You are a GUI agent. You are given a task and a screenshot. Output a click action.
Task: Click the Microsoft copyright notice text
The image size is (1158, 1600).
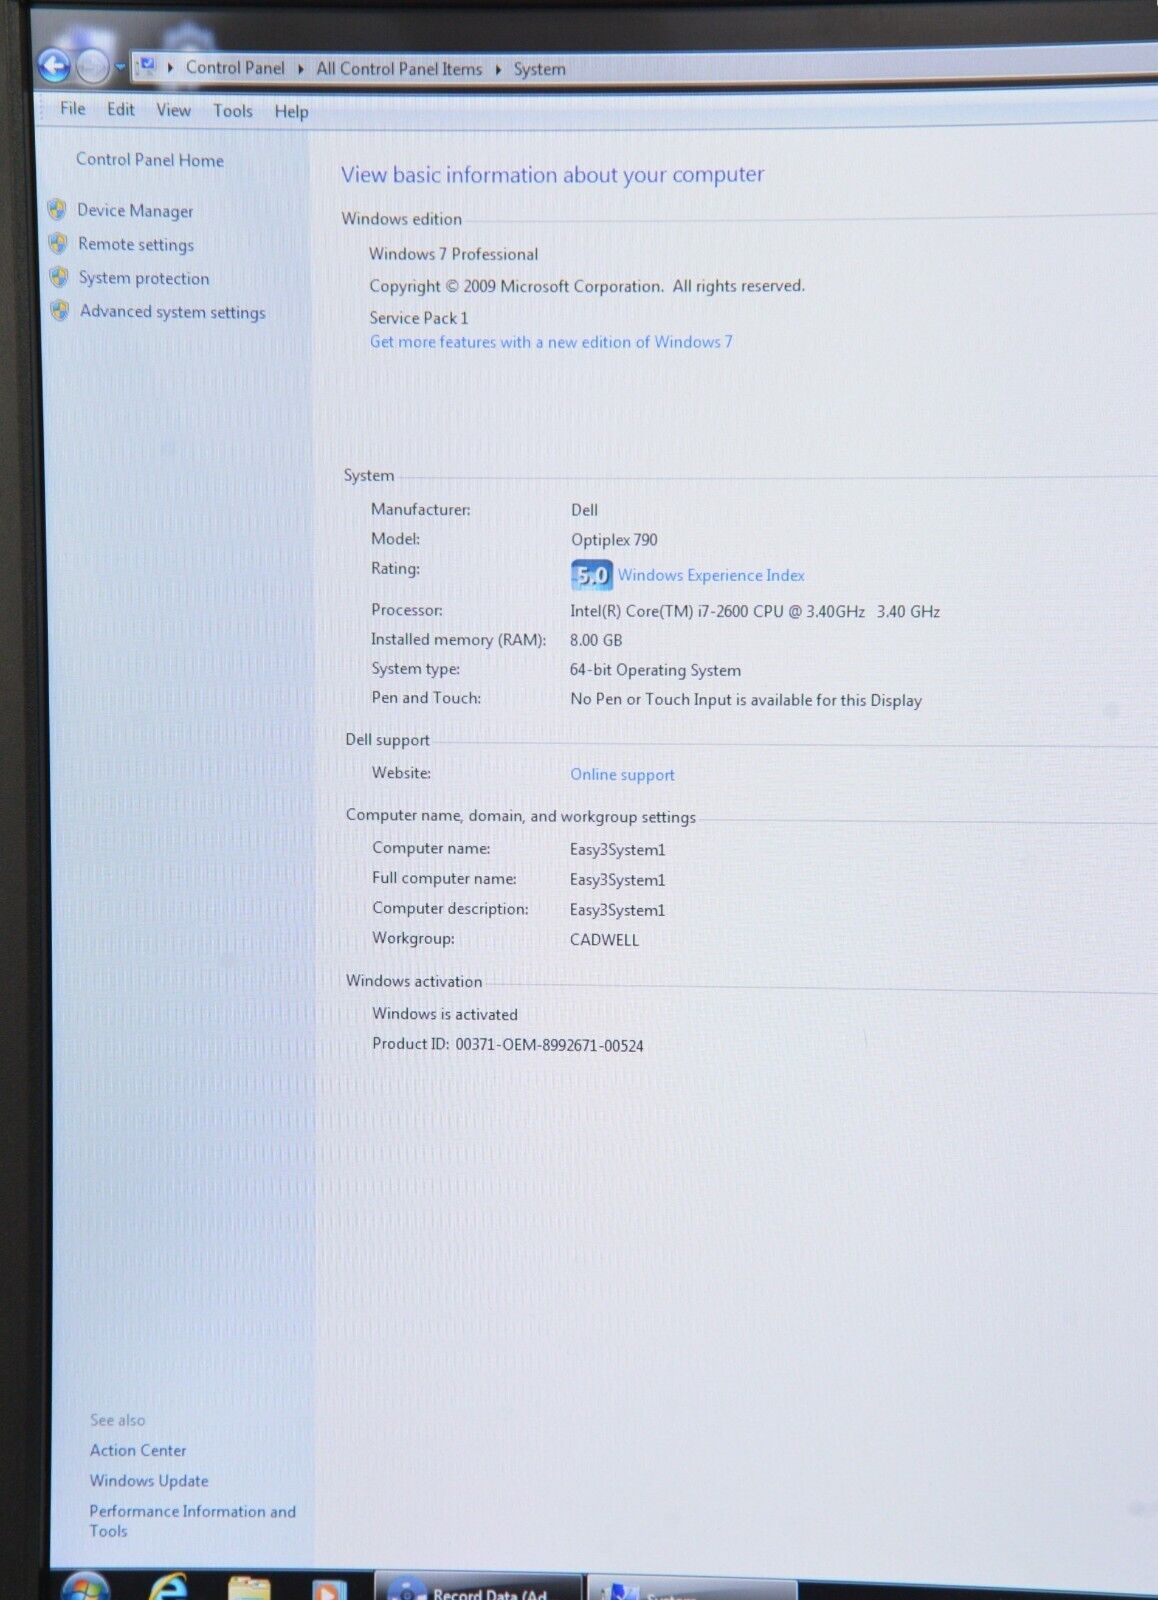587,286
